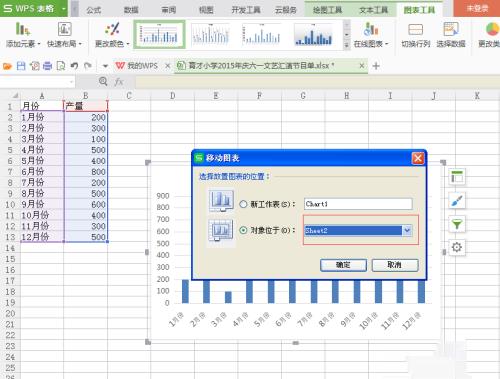The height and width of the screenshot is (379, 500).
Task: Close the 移动图表 dialog
Action: [x=418, y=158]
